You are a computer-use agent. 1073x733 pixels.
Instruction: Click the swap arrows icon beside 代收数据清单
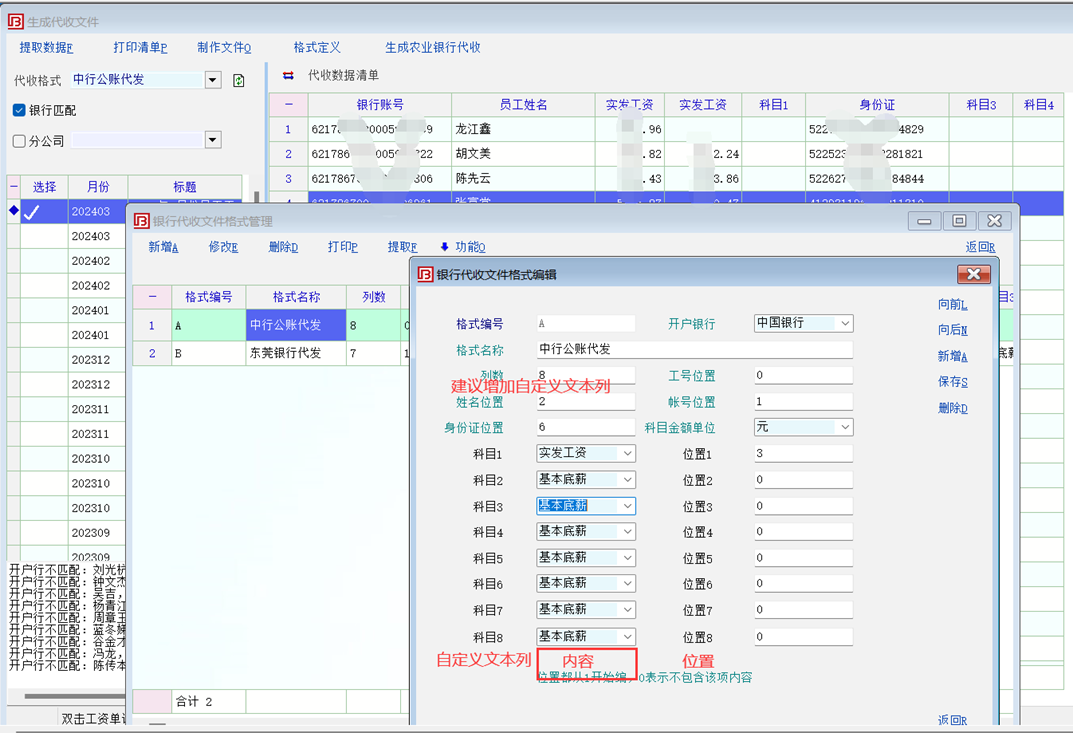pos(288,75)
